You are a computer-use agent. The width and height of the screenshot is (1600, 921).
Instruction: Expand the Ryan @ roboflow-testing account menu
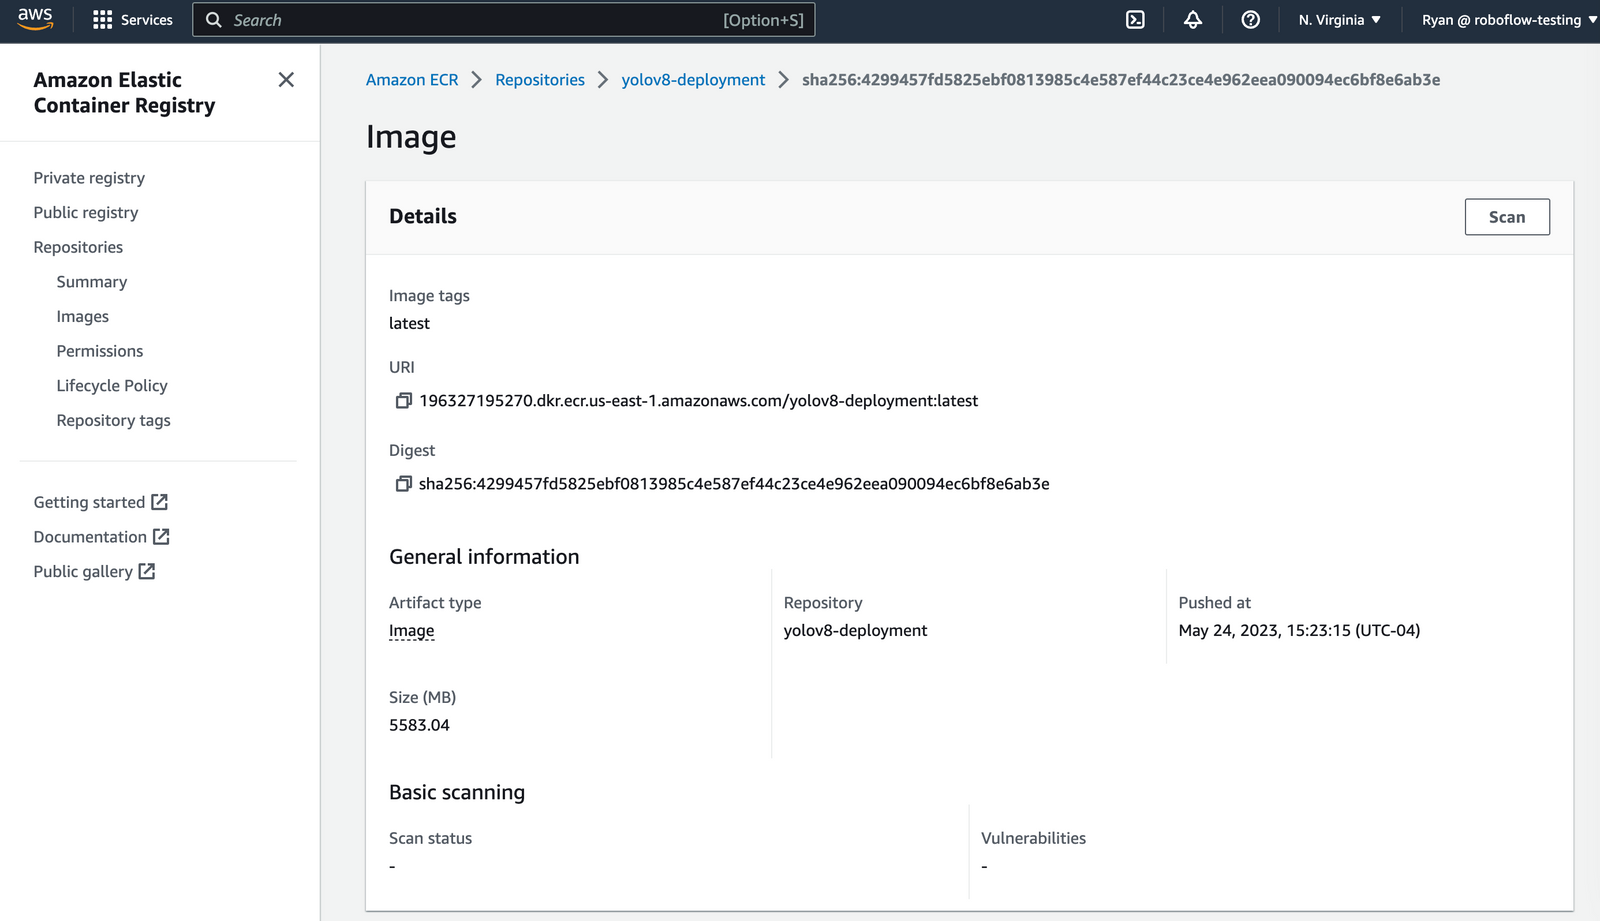[1505, 19]
